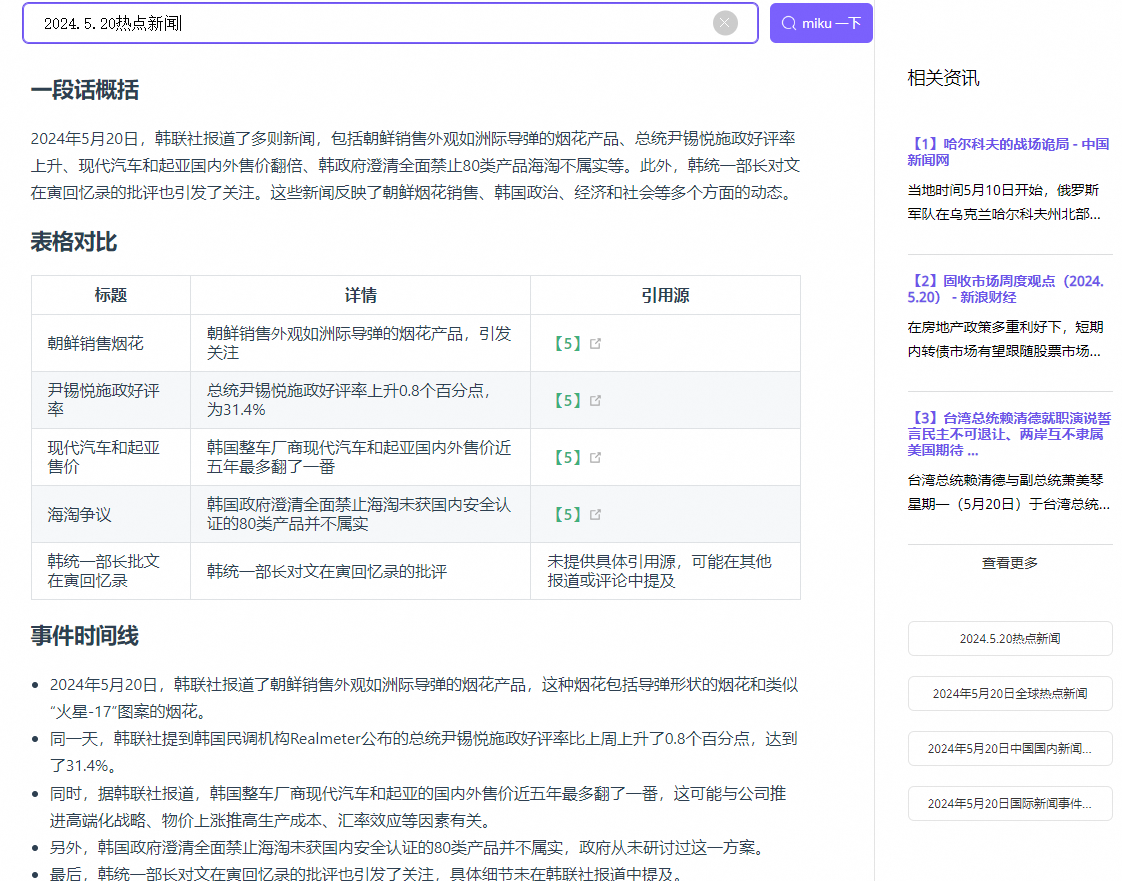
Task: Click the 相关资讯 sidebar heading
Action: point(943,78)
